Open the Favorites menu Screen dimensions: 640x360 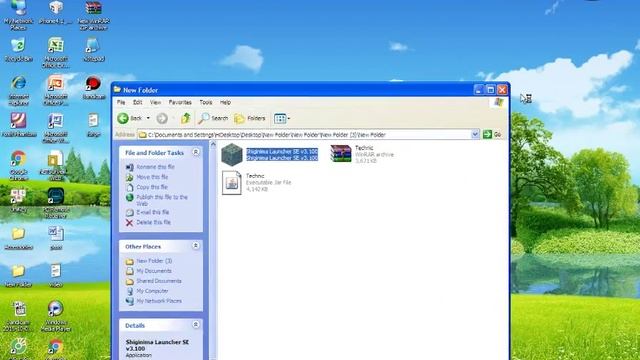(180, 102)
